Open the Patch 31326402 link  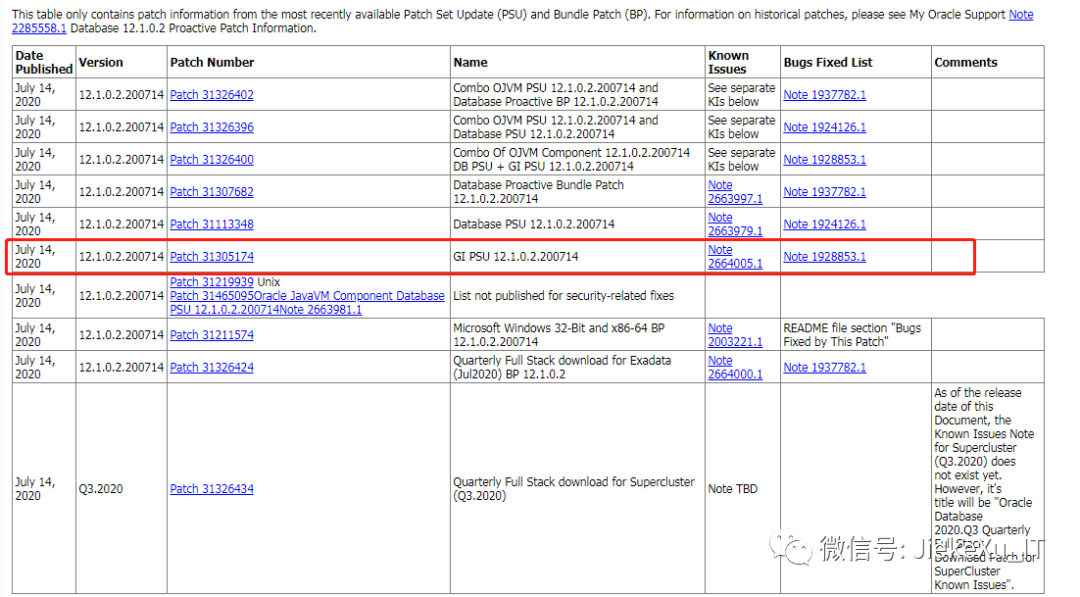(211, 95)
